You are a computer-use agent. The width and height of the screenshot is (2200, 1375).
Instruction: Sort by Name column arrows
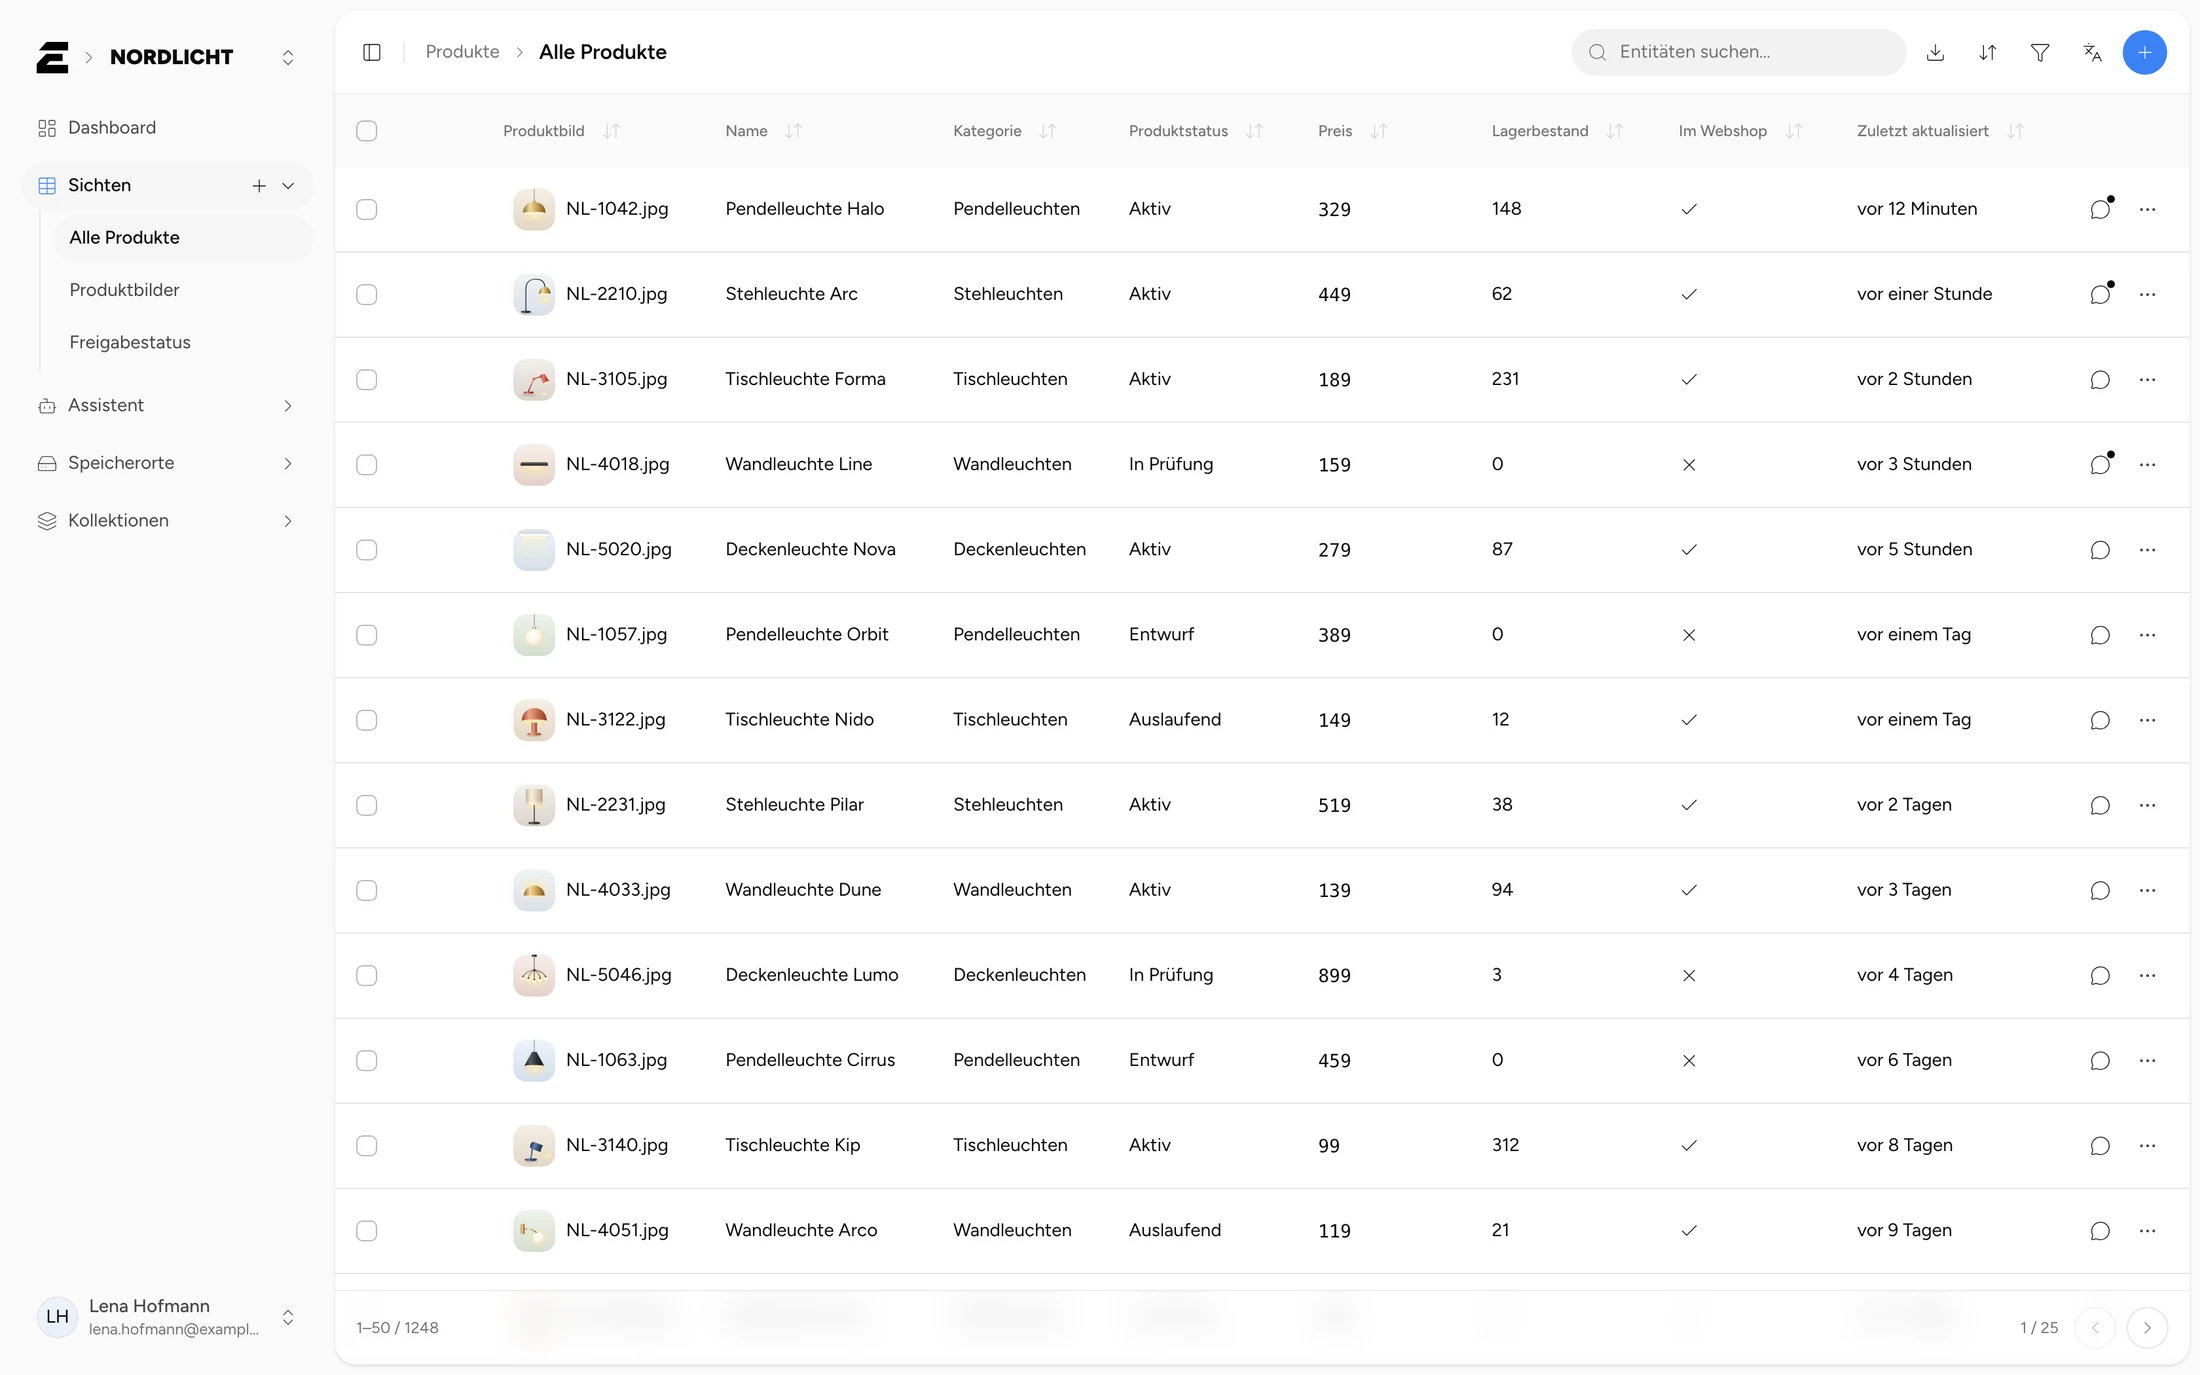click(794, 131)
